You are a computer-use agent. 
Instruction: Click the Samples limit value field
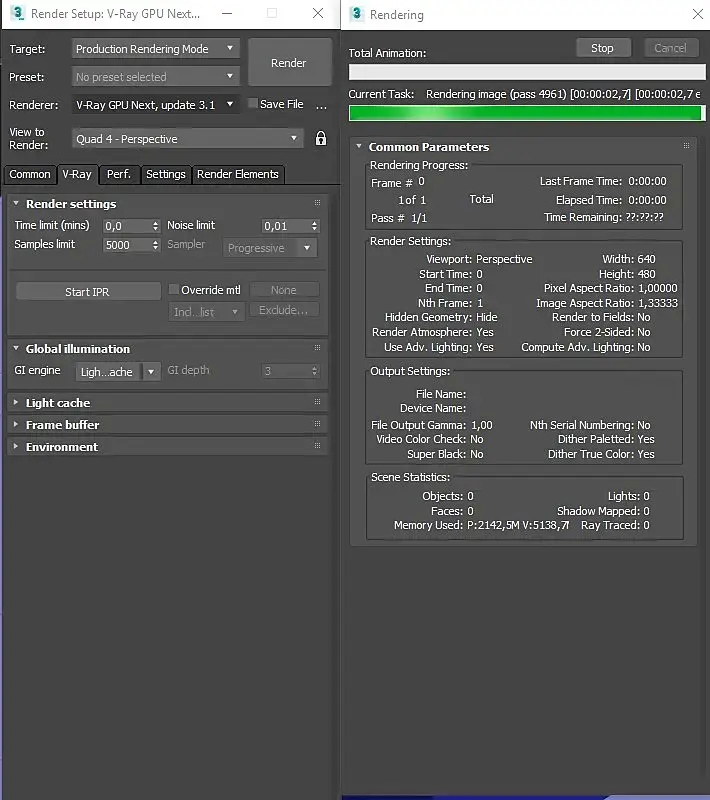(x=126, y=245)
